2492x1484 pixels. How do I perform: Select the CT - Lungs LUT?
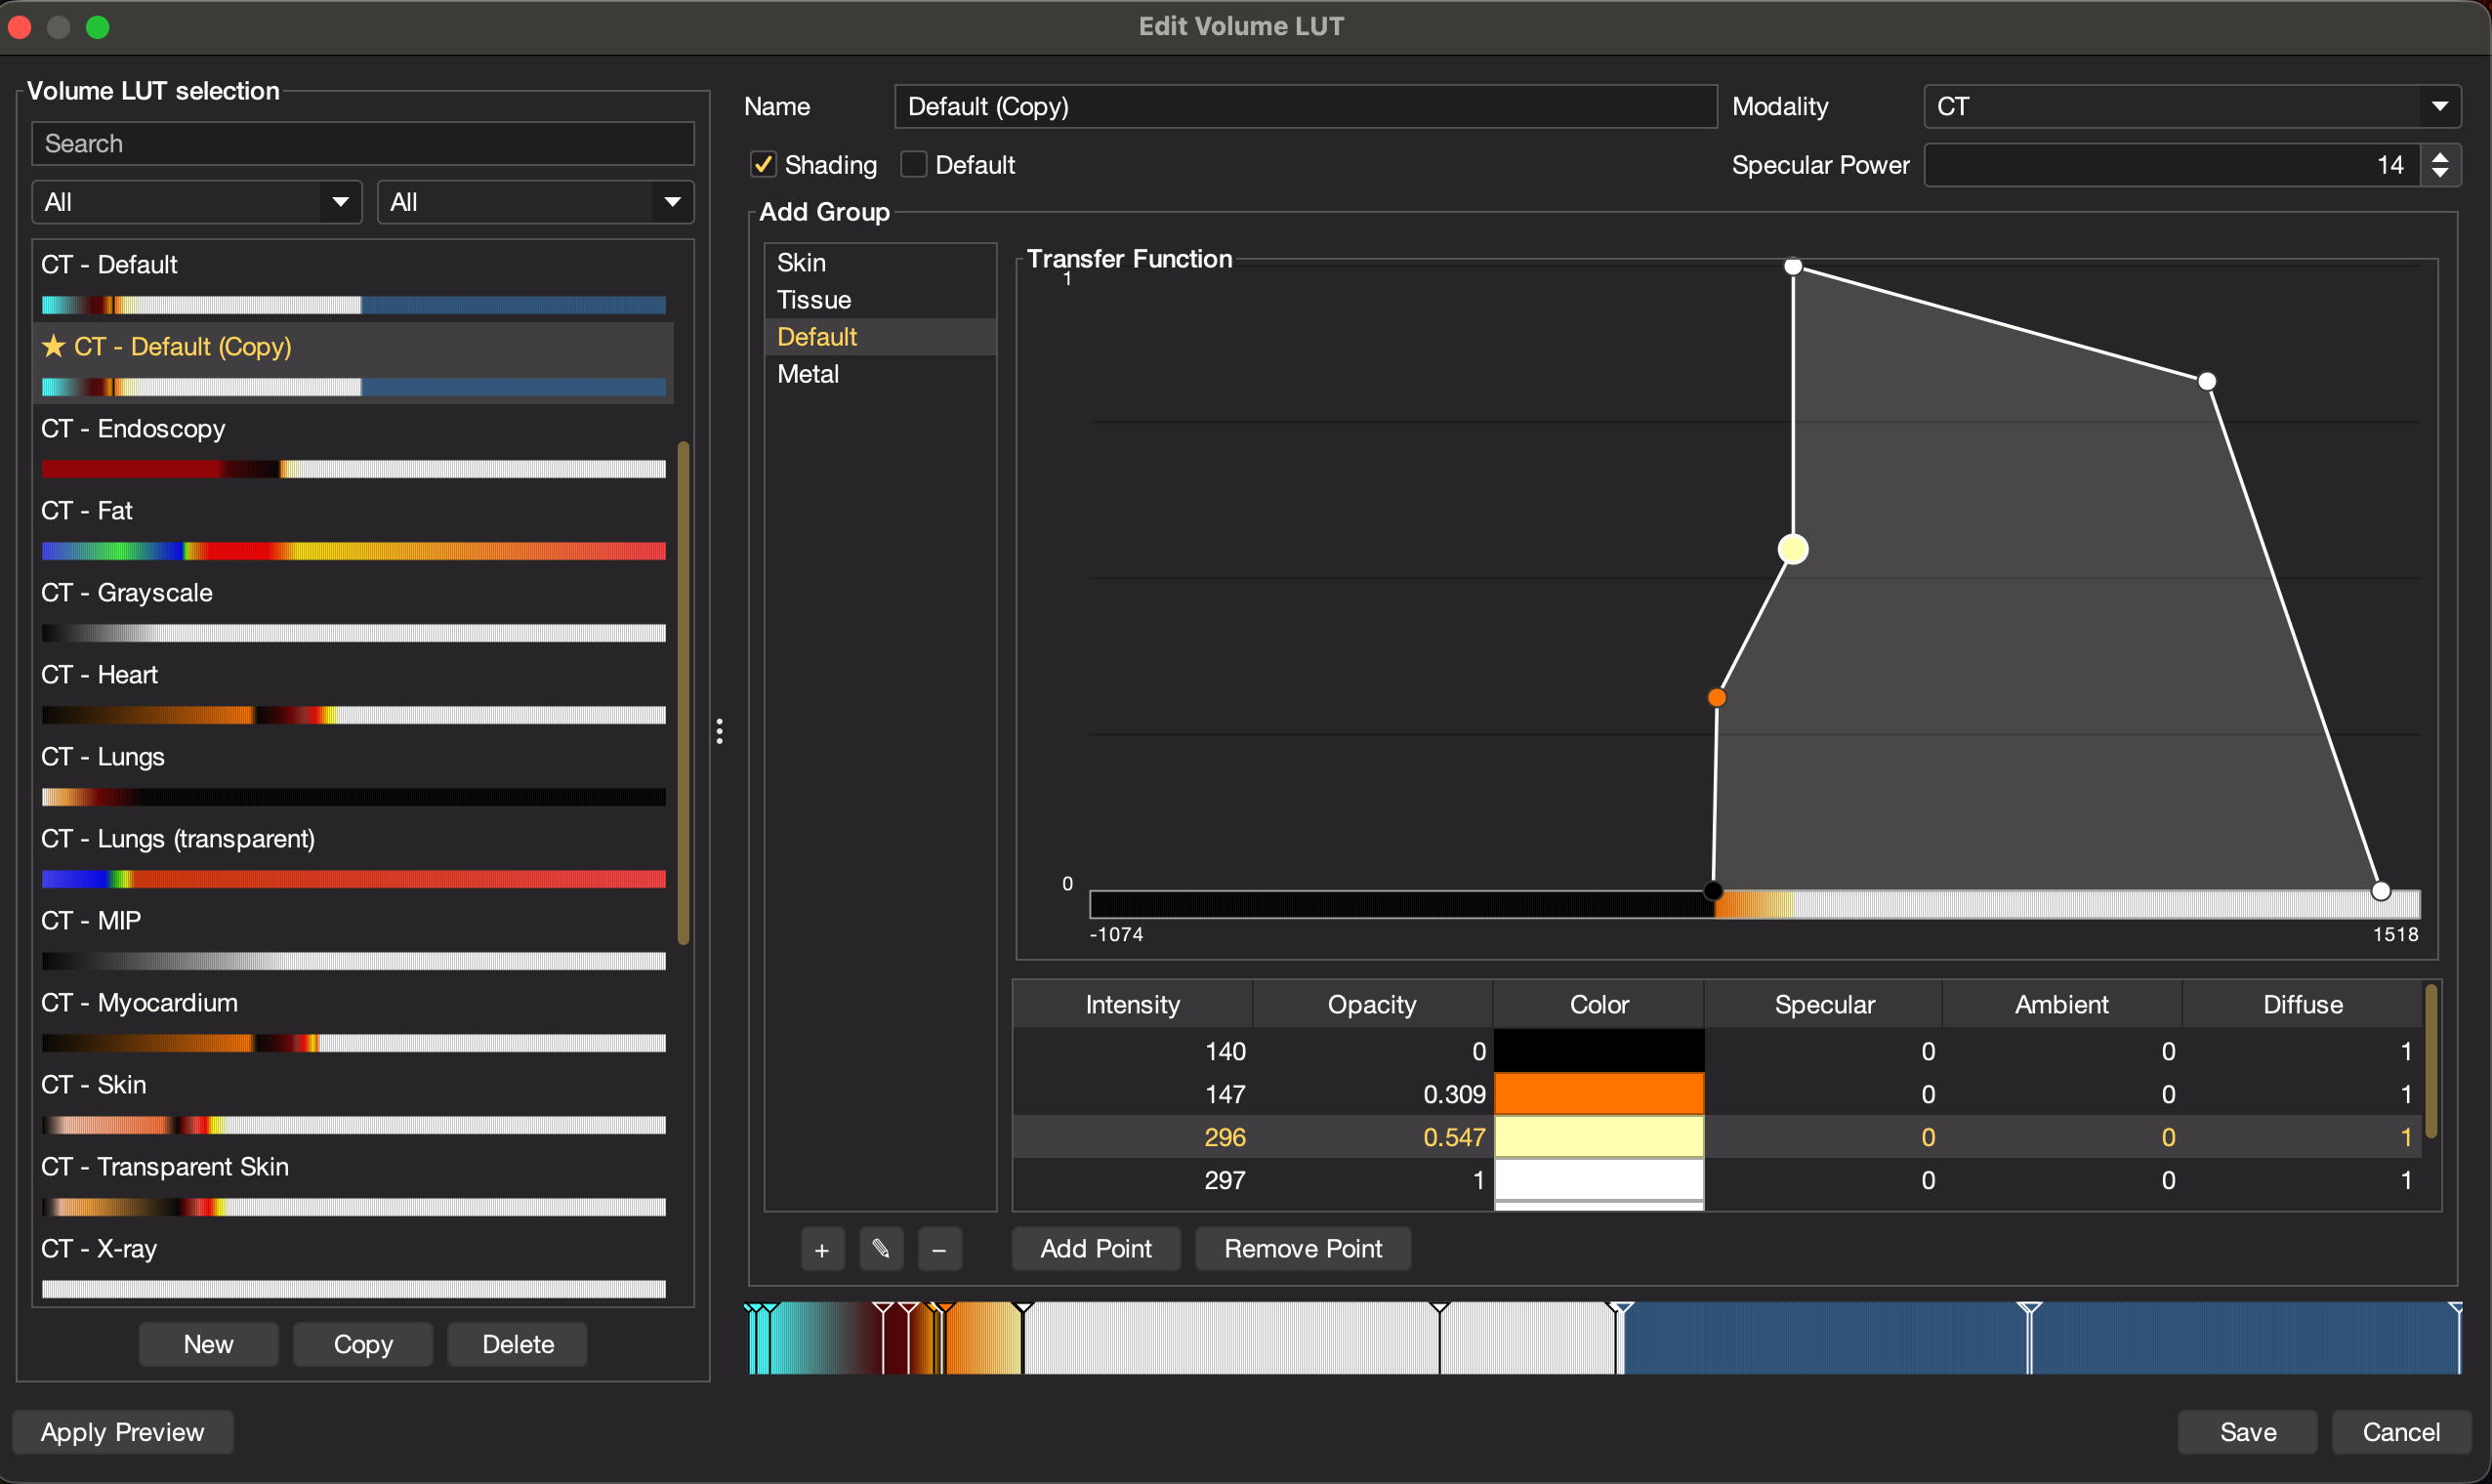click(354, 773)
